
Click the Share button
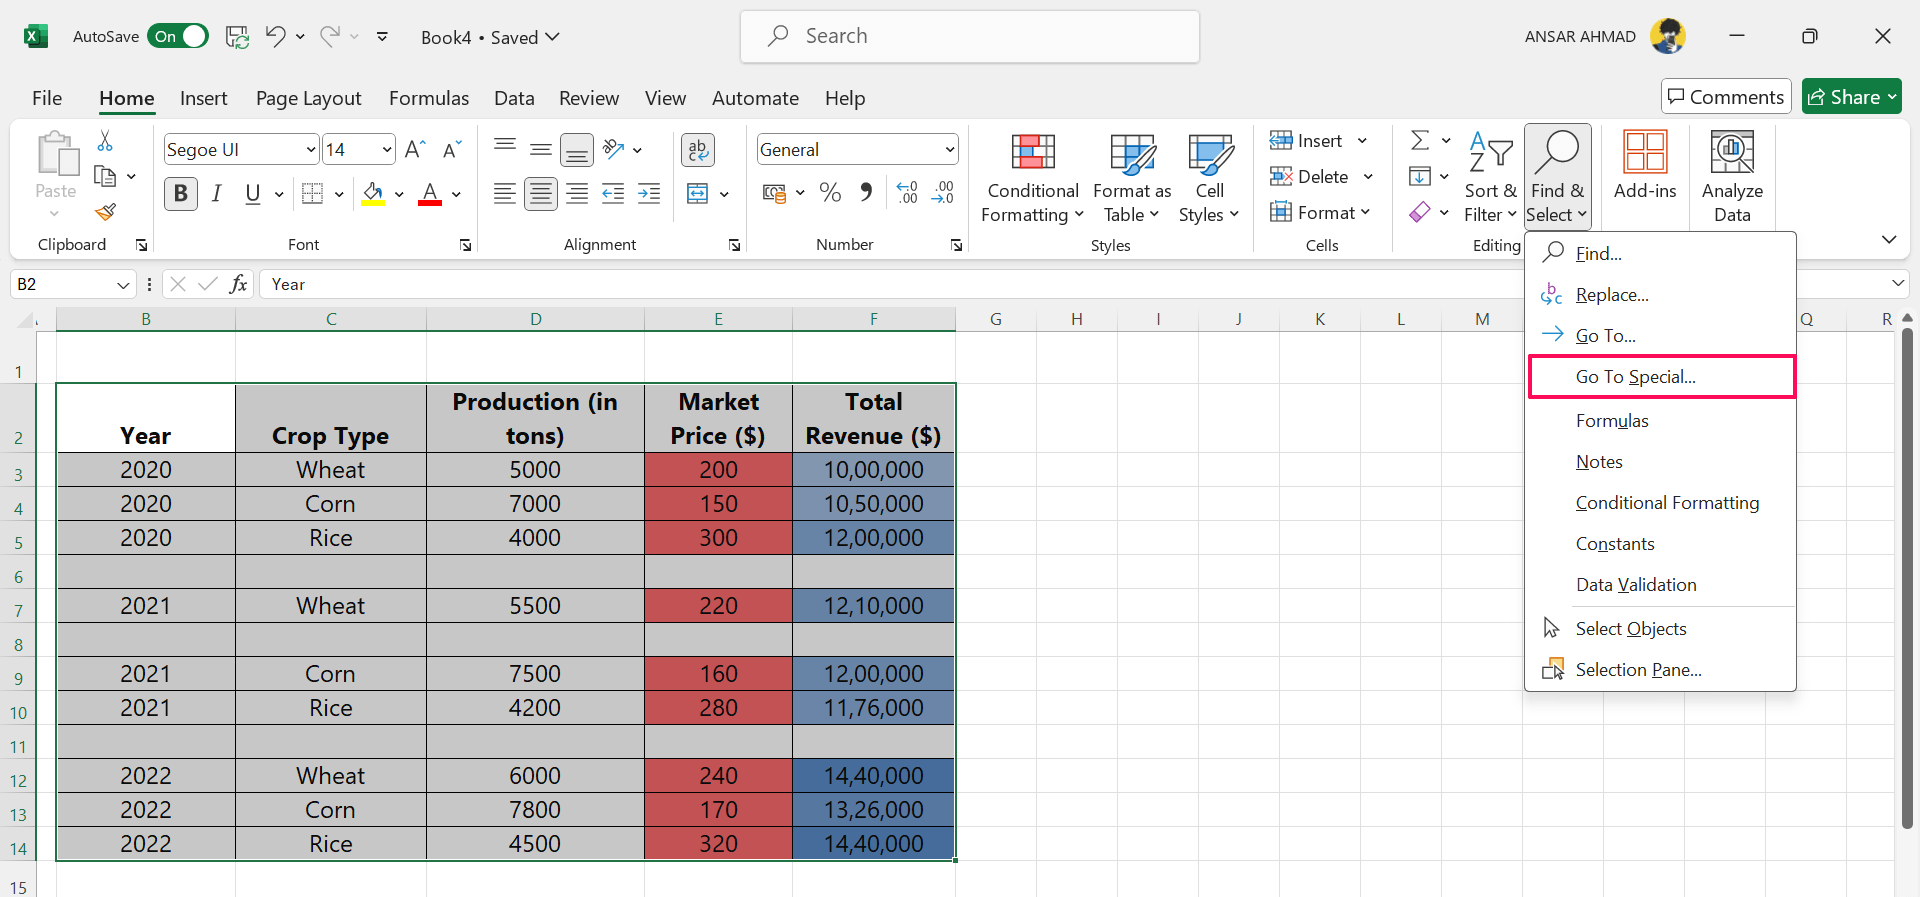[1850, 97]
